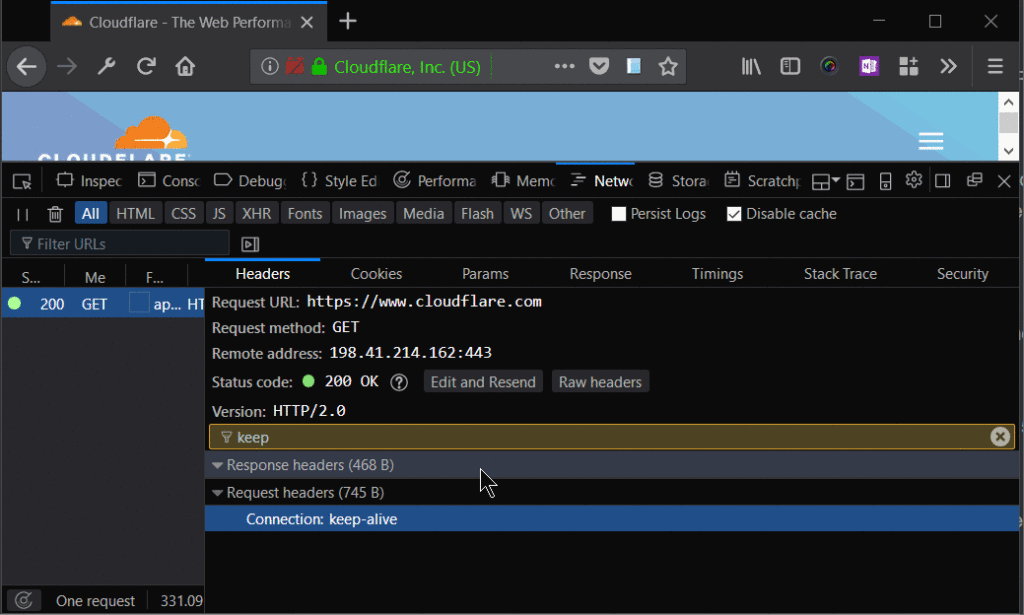Show the Cookies tab of request

376,274
